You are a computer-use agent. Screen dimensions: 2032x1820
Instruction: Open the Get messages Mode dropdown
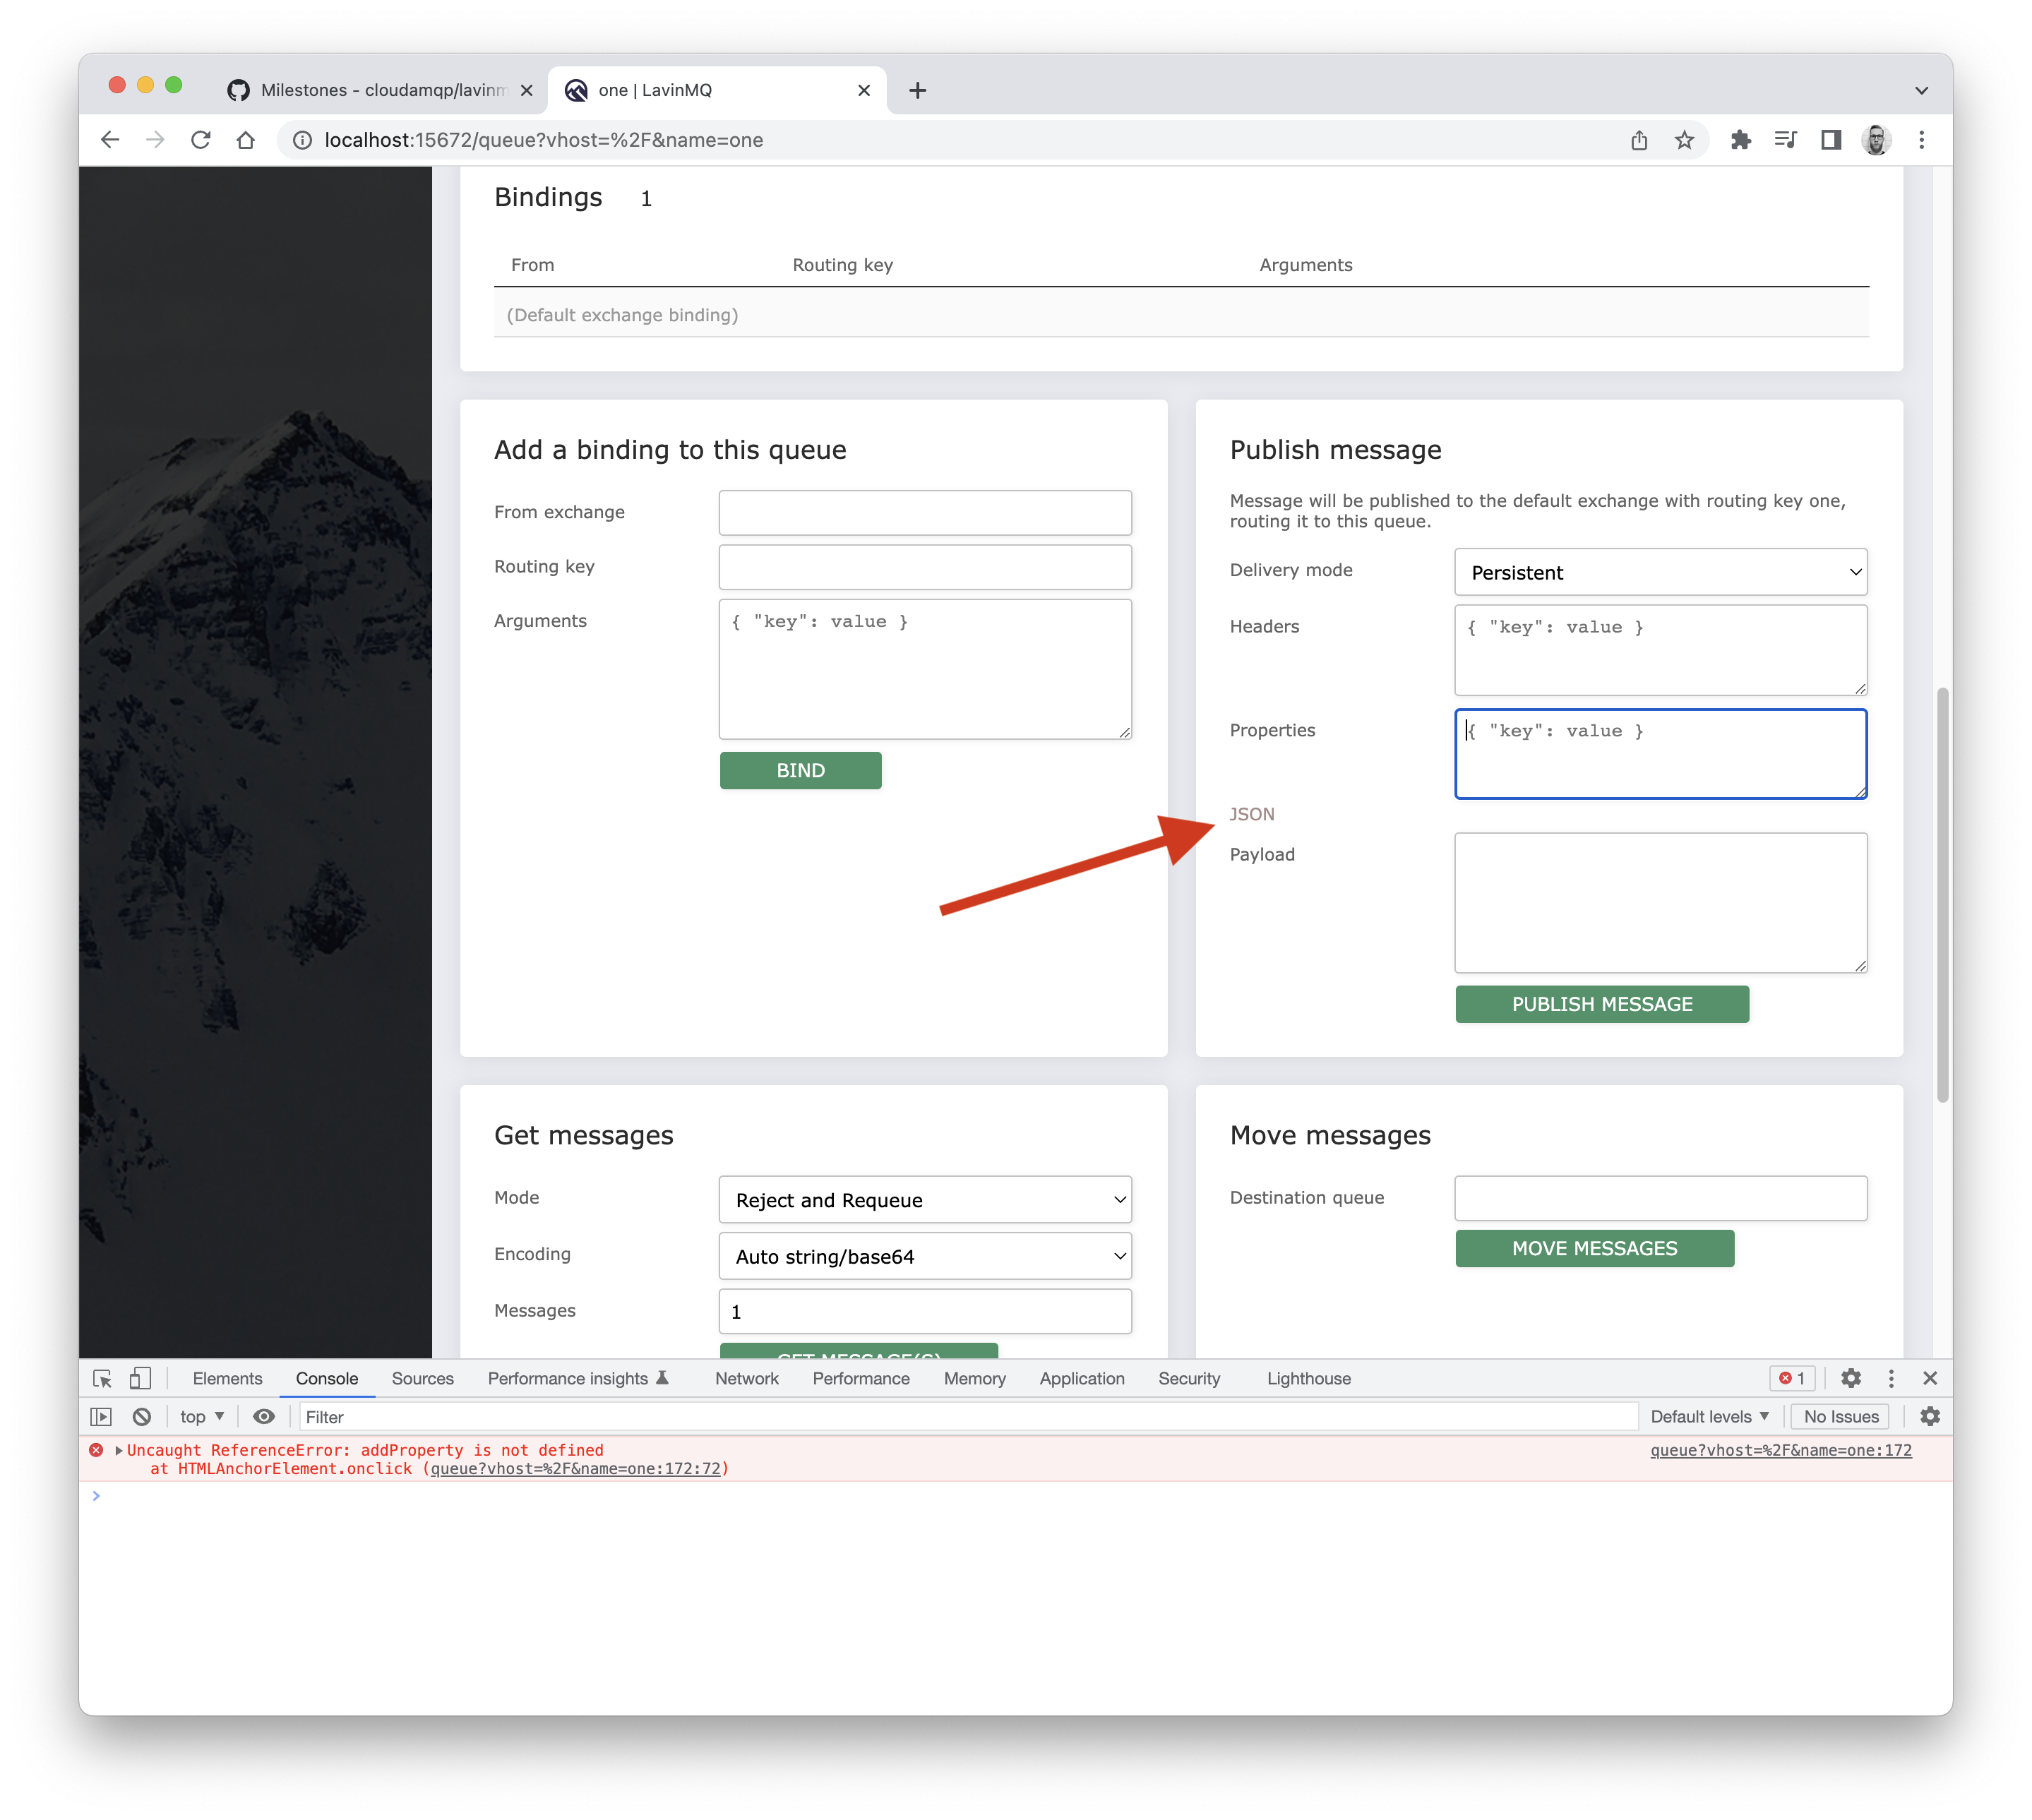tap(925, 1199)
